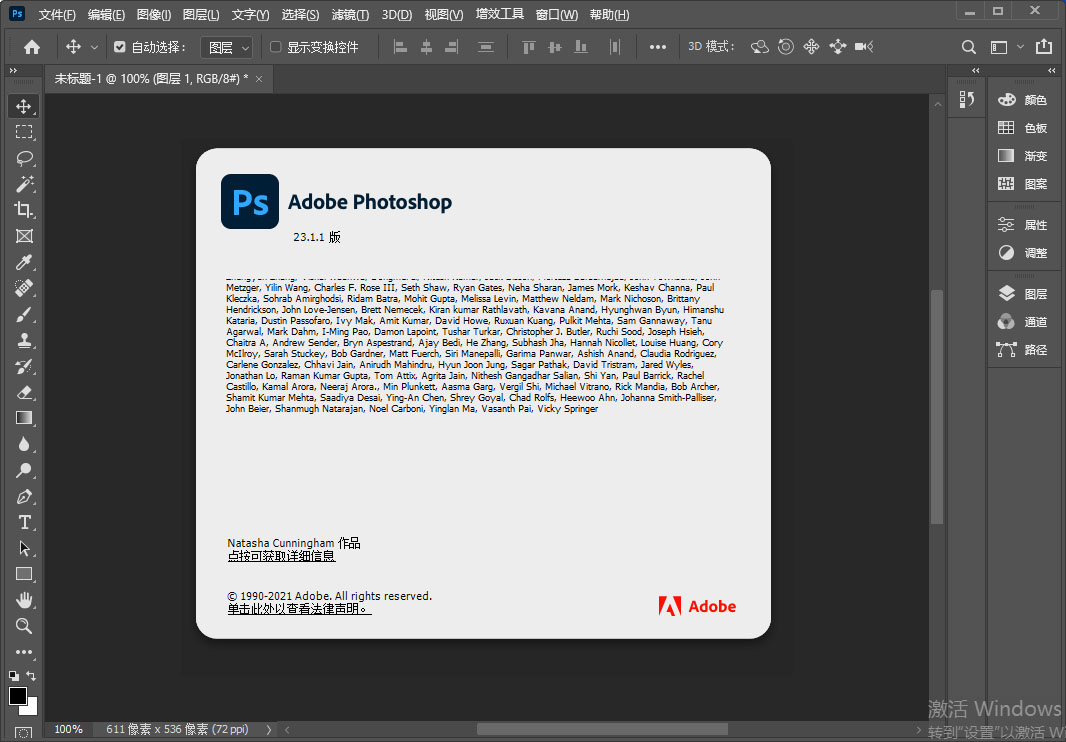The height and width of the screenshot is (742, 1066).
Task: Open the History panel icon
Action: 967,99
